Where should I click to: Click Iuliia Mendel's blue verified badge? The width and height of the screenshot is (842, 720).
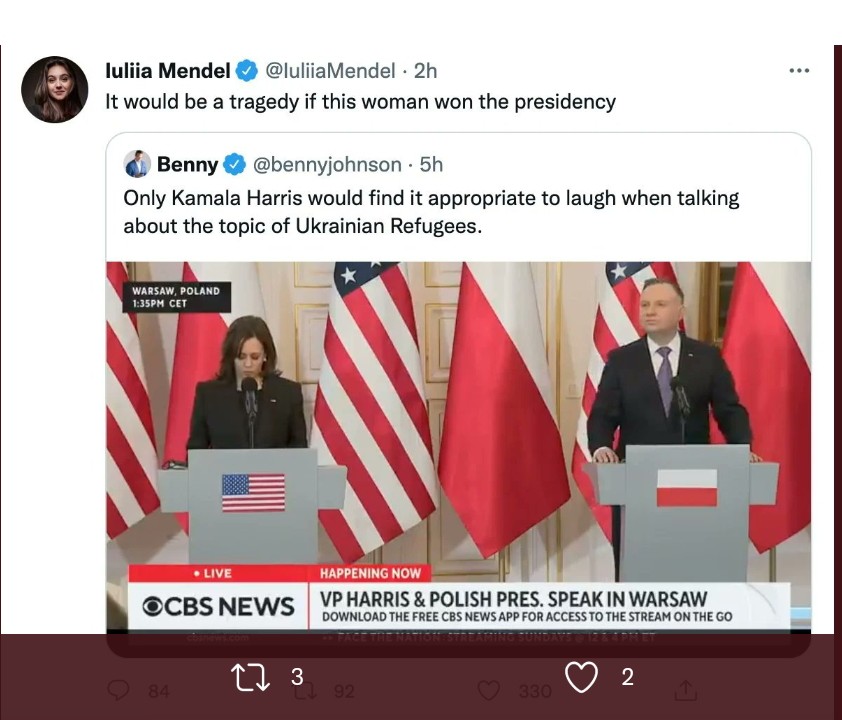[x=247, y=70]
